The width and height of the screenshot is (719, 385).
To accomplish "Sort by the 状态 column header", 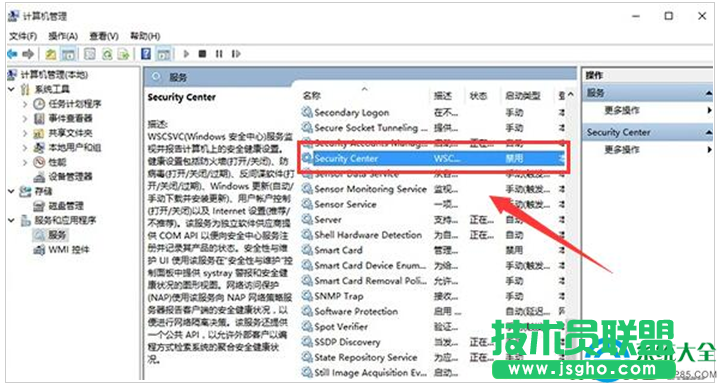I will tap(478, 96).
